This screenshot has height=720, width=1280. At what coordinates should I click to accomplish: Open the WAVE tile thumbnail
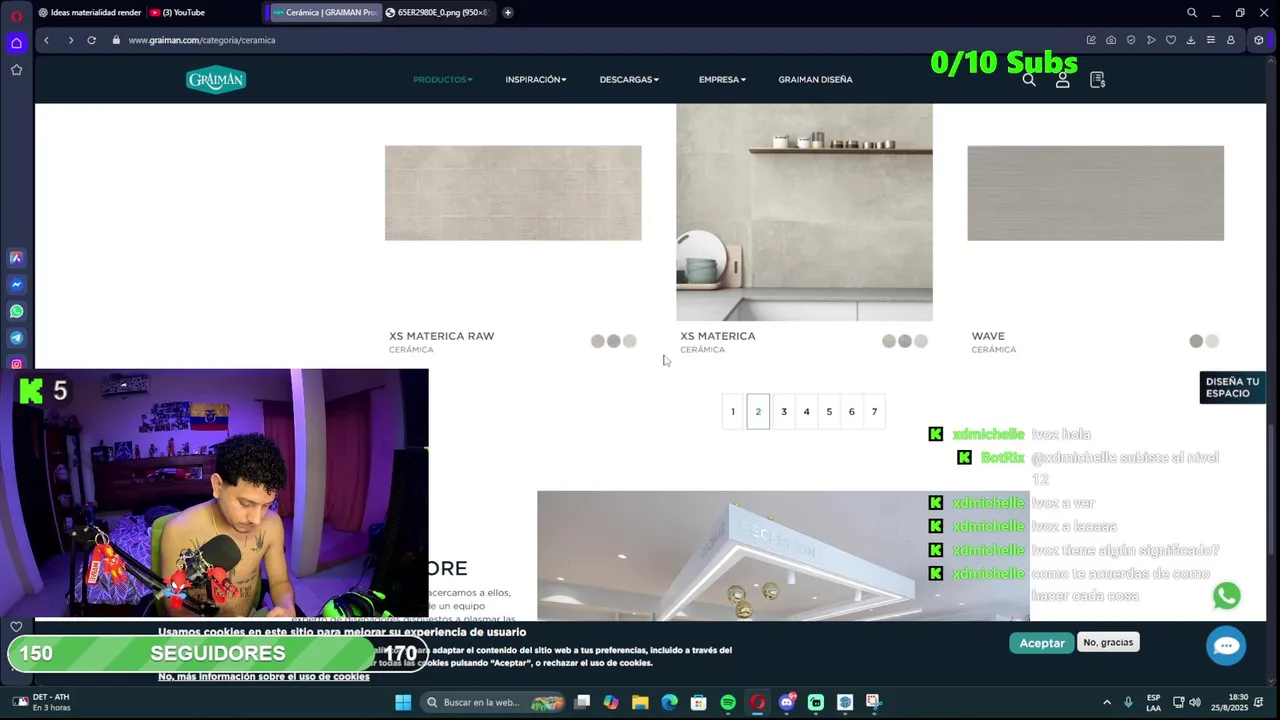pos(1095,193)
